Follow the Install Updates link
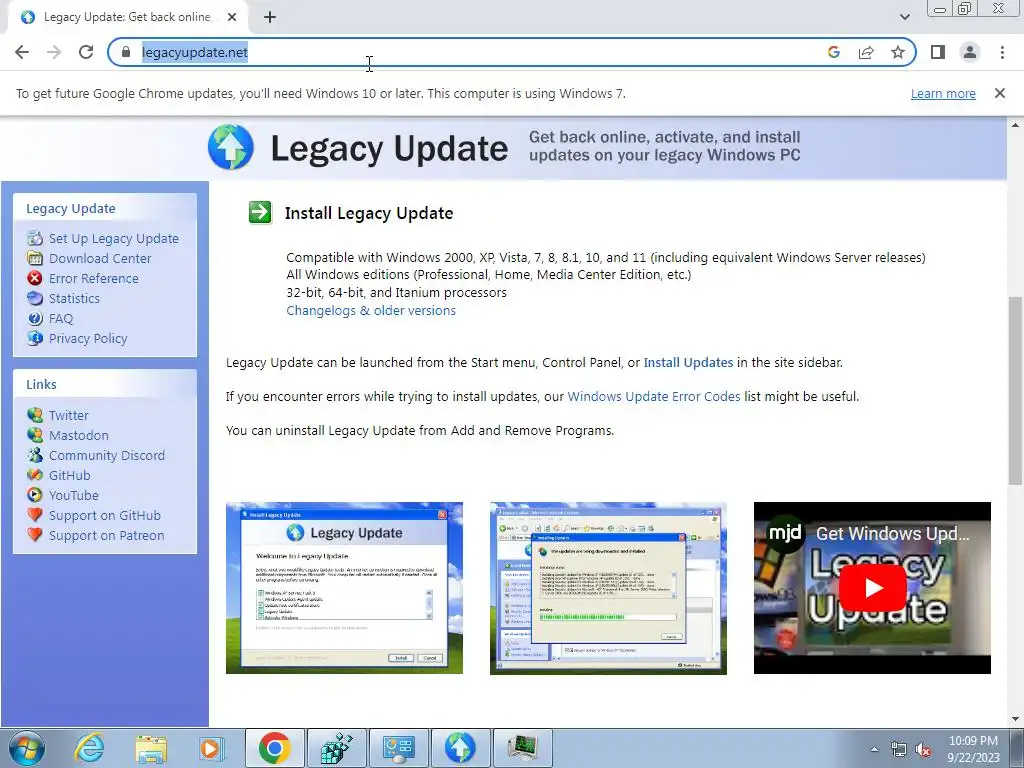The height and width of the screenshot is (768, 1024). point(688,362)
